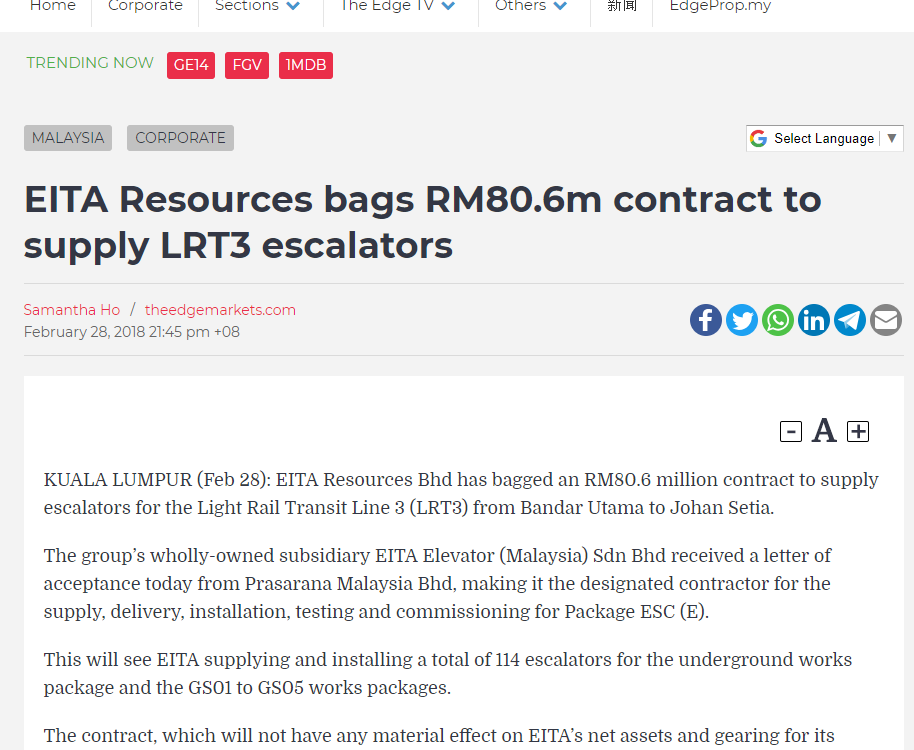Share article on LinkedIn
The width and height of the screenshot is (914, 750).
tap(814, 320)
